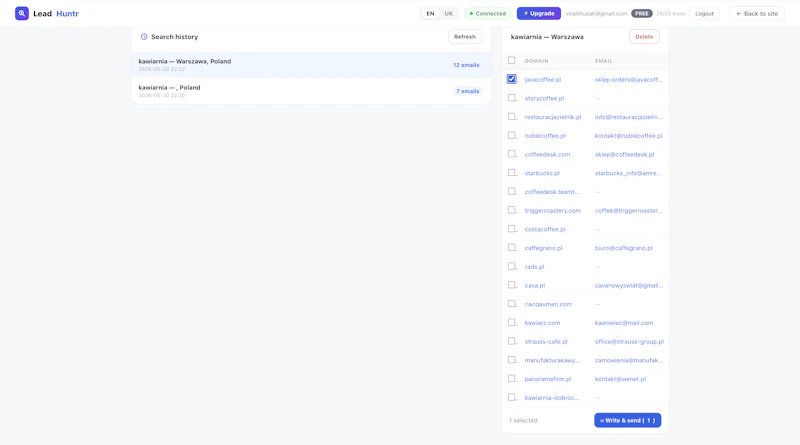Click the 7 emails badge
Screen dimensions: 800x445
(x=467, y=91)
